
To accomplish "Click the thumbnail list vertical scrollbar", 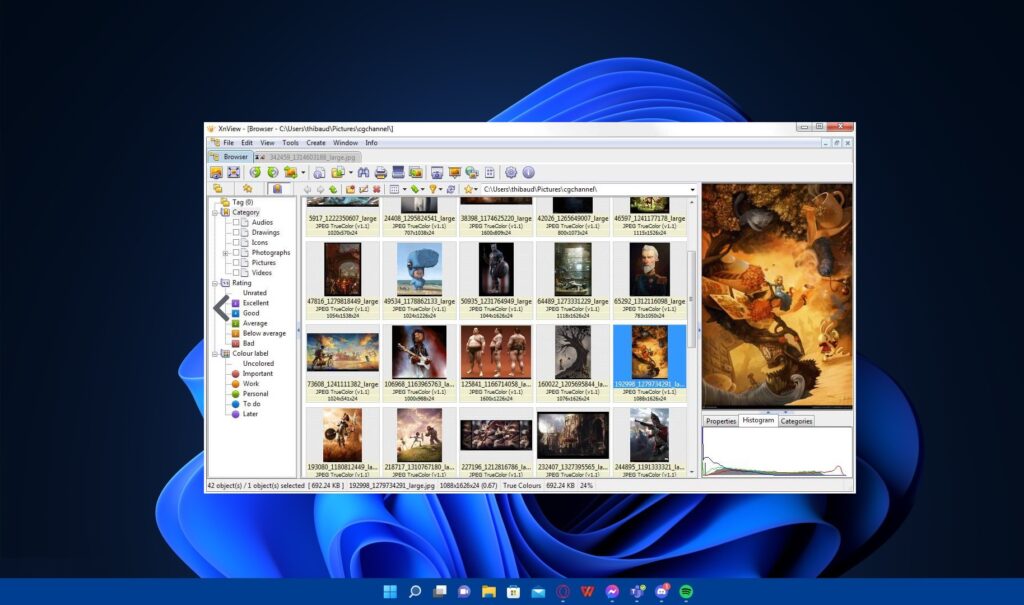I will (692, 338).
